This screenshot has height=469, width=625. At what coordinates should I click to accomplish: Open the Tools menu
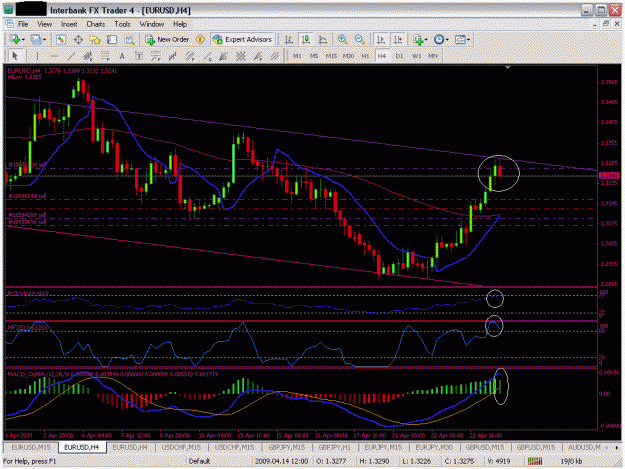[x=122, y=24]
